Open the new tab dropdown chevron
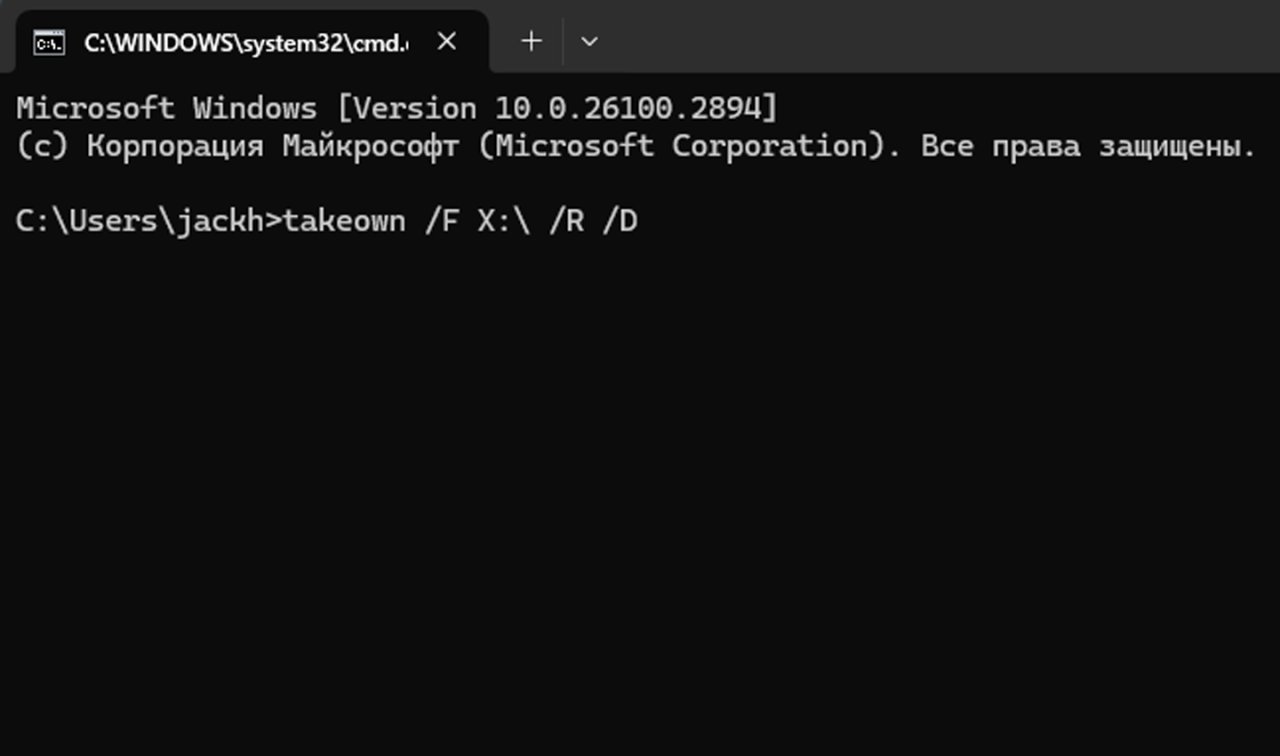The height and width of the screenshot is (756, 1280). tap(589, 41)
